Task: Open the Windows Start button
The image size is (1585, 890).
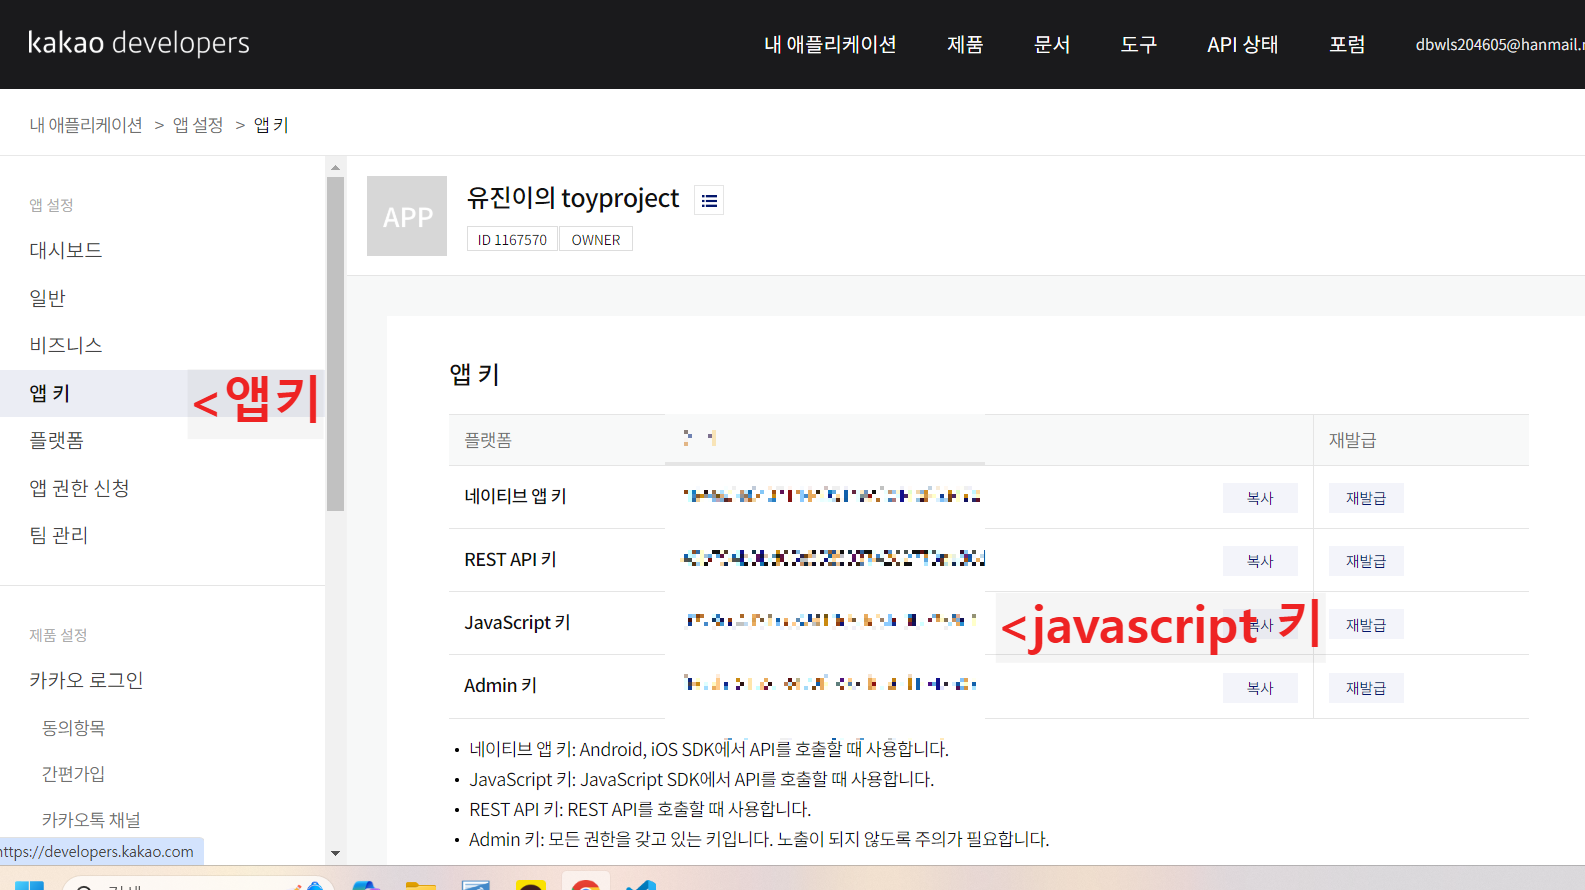Action: coord(29,885)
